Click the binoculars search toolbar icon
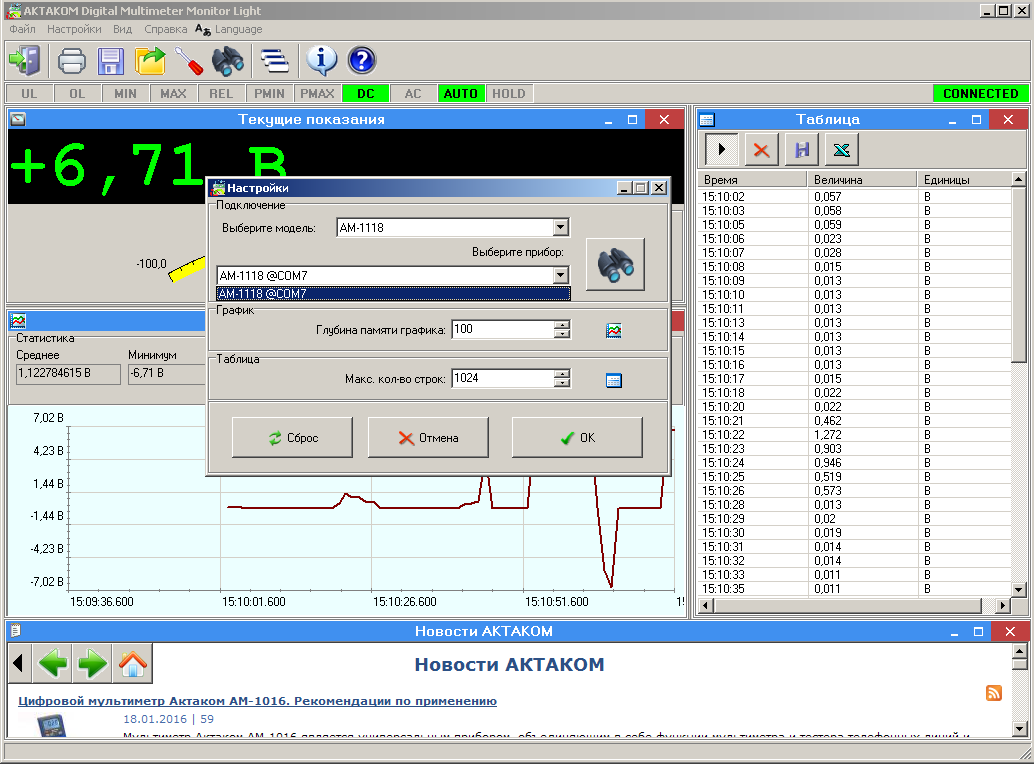The width and height of the screenshot is (1034, 764). pyautogui.click(x=228, y=61)
